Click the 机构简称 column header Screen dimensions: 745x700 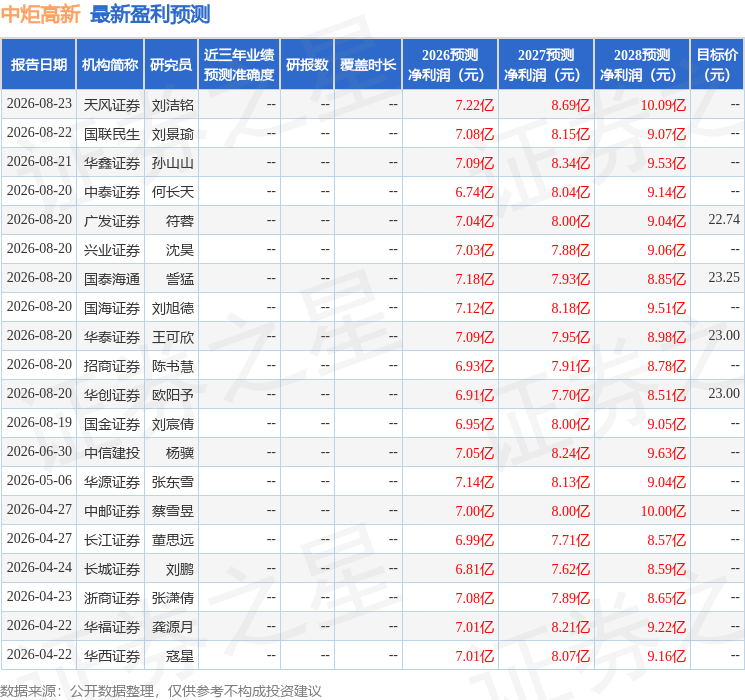pos(110,65)
